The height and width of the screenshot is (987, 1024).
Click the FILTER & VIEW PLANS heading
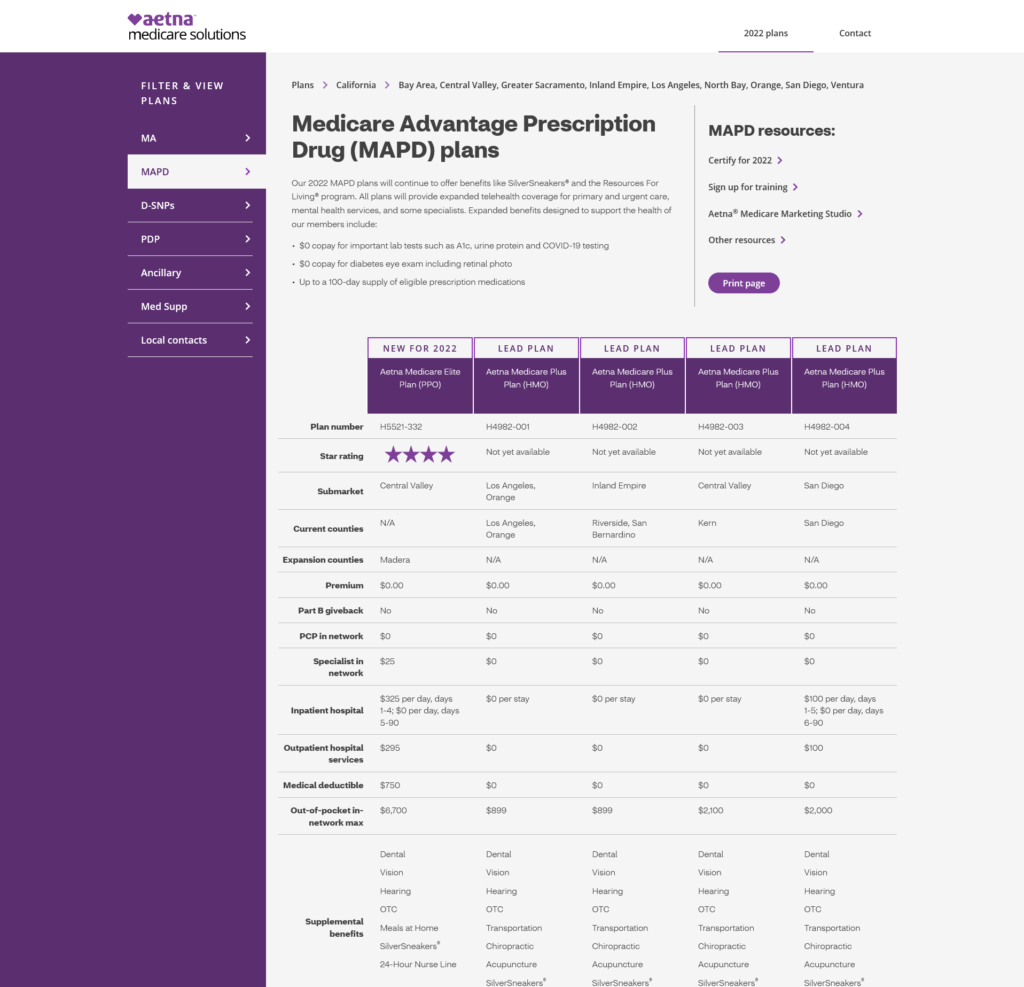182,93
